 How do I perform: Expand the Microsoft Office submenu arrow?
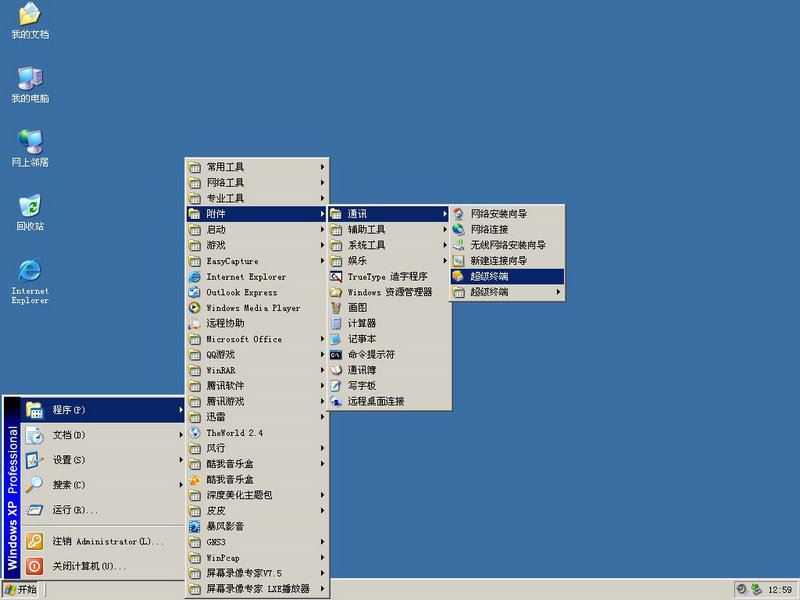(x=322, y=339)
